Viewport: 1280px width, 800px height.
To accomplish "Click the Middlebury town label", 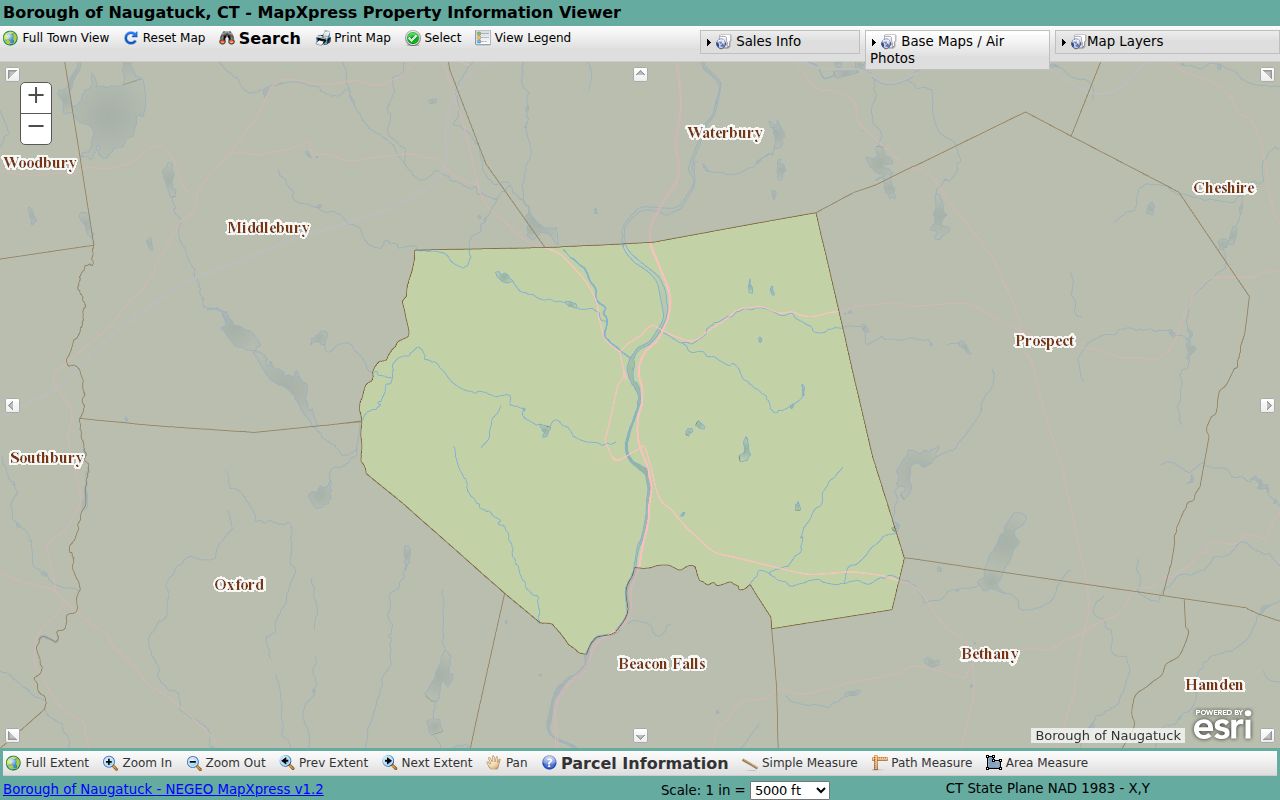I will coord(268,228).
